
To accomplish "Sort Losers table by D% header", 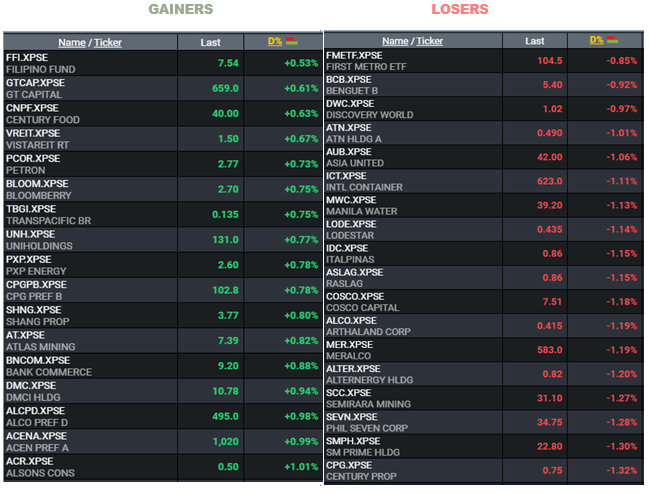I will point(596,40).
